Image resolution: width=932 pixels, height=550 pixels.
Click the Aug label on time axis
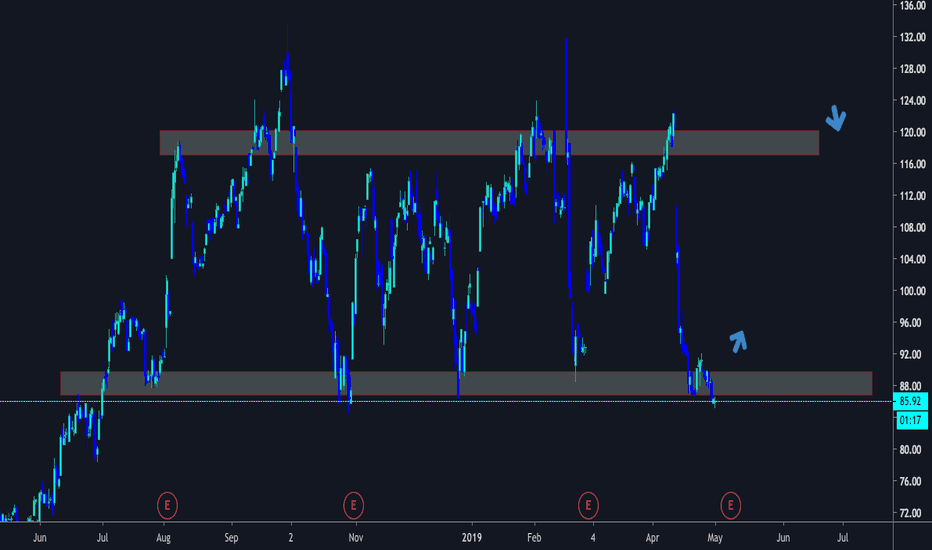(163, 538)
